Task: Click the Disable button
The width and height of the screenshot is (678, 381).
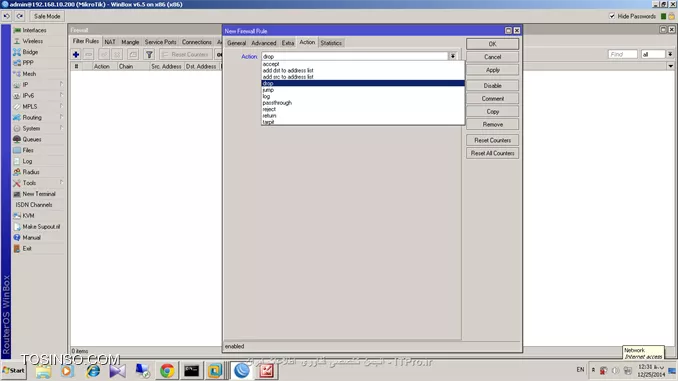Action: click(x=493, y=86)
